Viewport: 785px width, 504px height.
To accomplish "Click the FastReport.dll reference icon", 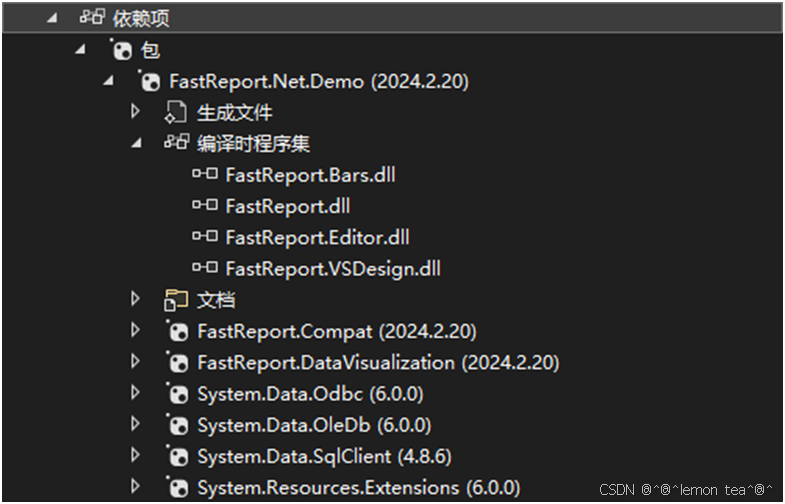I will [205, 205].
